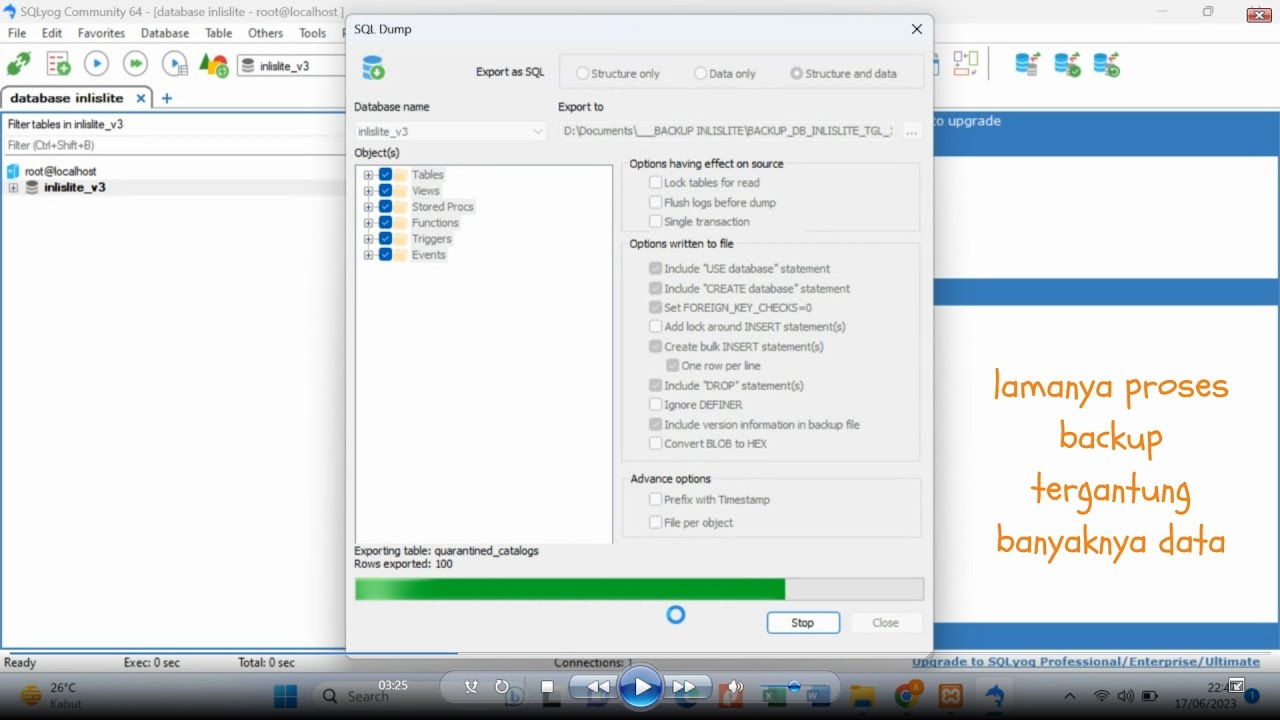The height and width of the screenshot is (720, 1280).
Task: Click Upgrade to SQLyog Professional link
Action: (1085, 662)
